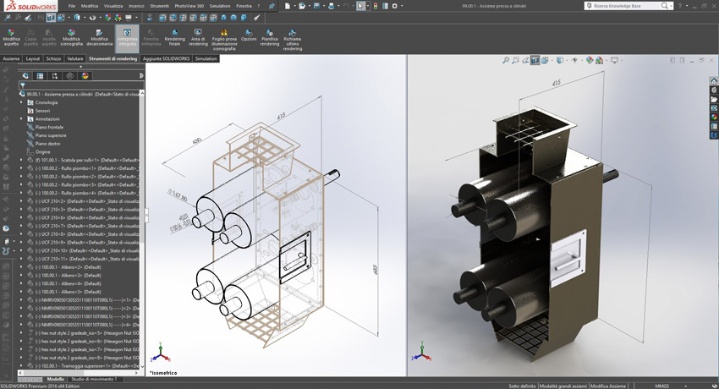Expand the Cronologia tree node

point(21,103)
